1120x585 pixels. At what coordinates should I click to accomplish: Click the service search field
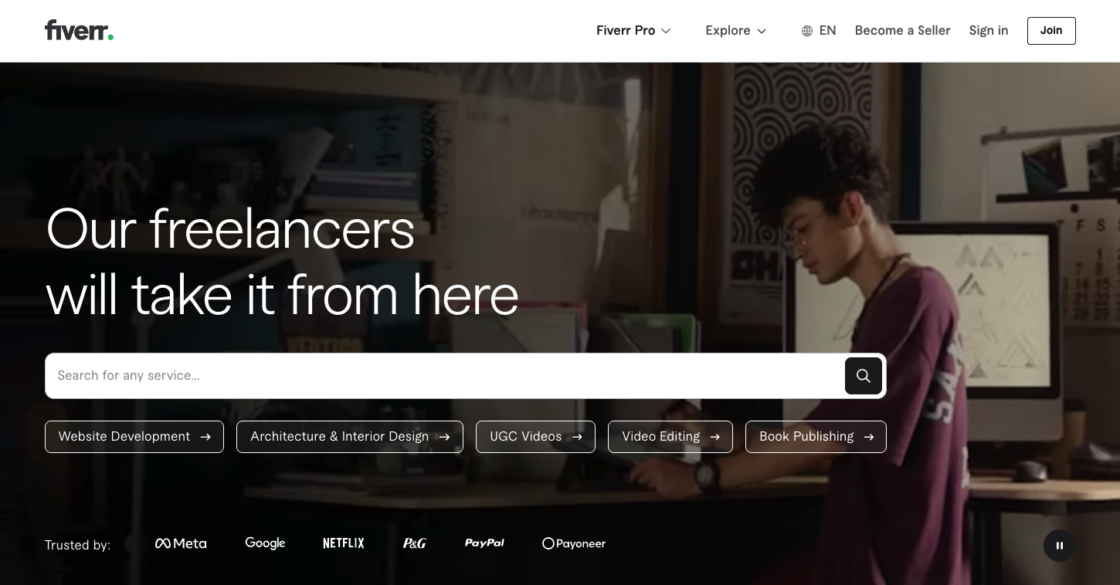pos(400,375)
